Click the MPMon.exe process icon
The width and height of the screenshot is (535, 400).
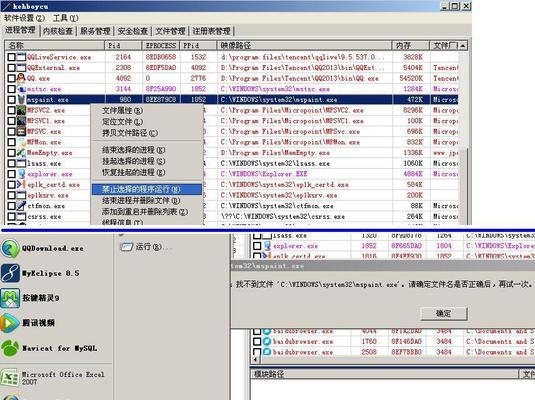[x=21, y=142]
